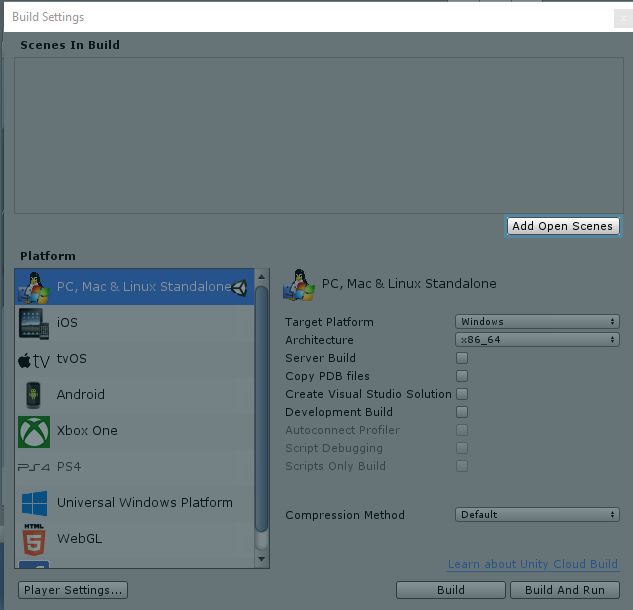Select the Android platform icon
This screenshot has width=633, height=610.
click(x=33, y=395)
